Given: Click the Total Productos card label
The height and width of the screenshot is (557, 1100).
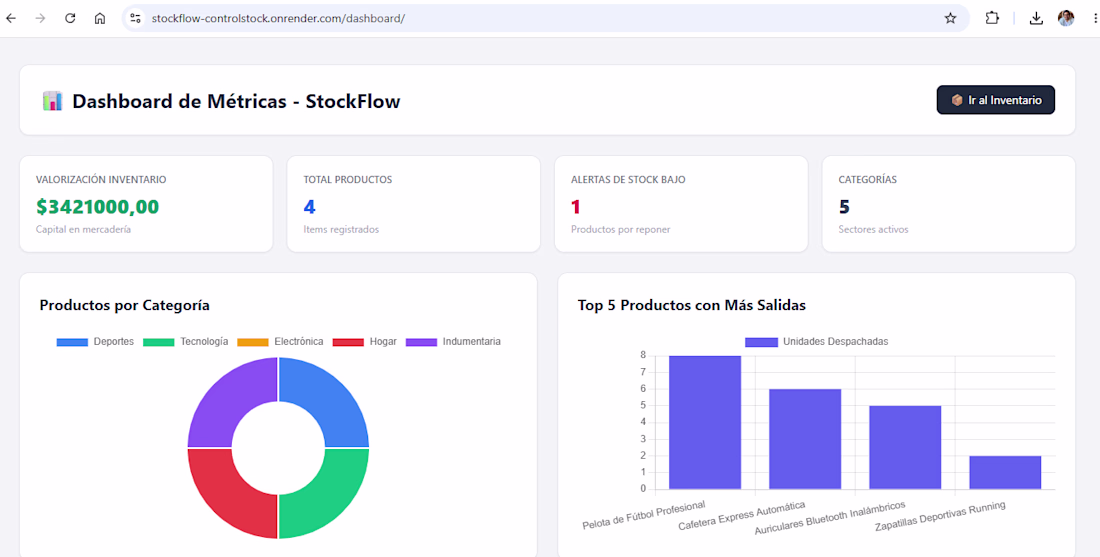Looking at the screenshot, I should coord(347,180).
